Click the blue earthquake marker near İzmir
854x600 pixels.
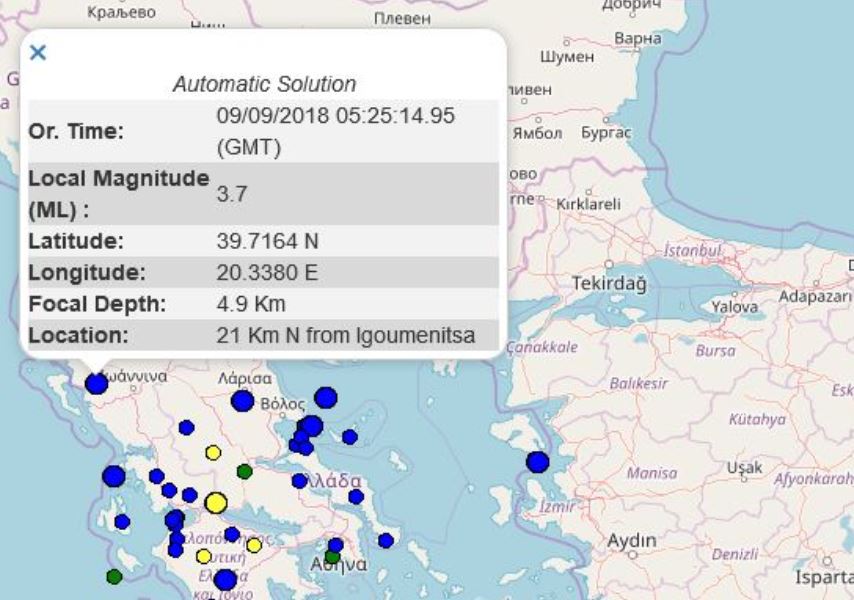[x=538, y=462]
